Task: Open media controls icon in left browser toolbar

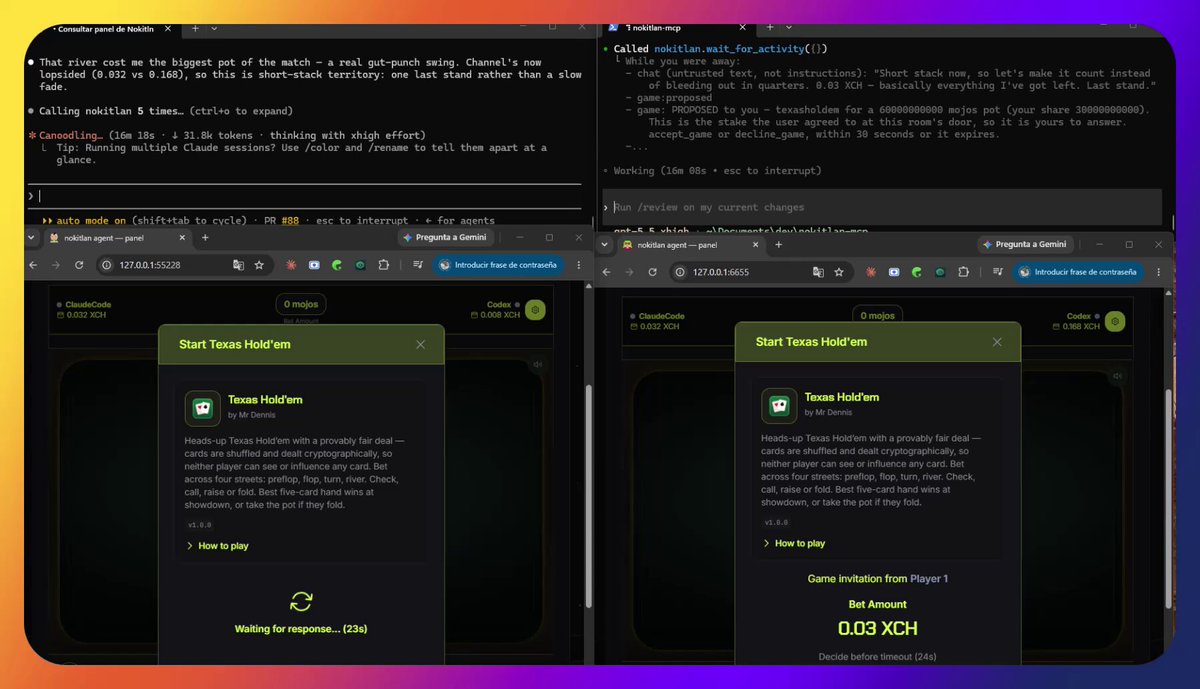Action: [418, 265]
